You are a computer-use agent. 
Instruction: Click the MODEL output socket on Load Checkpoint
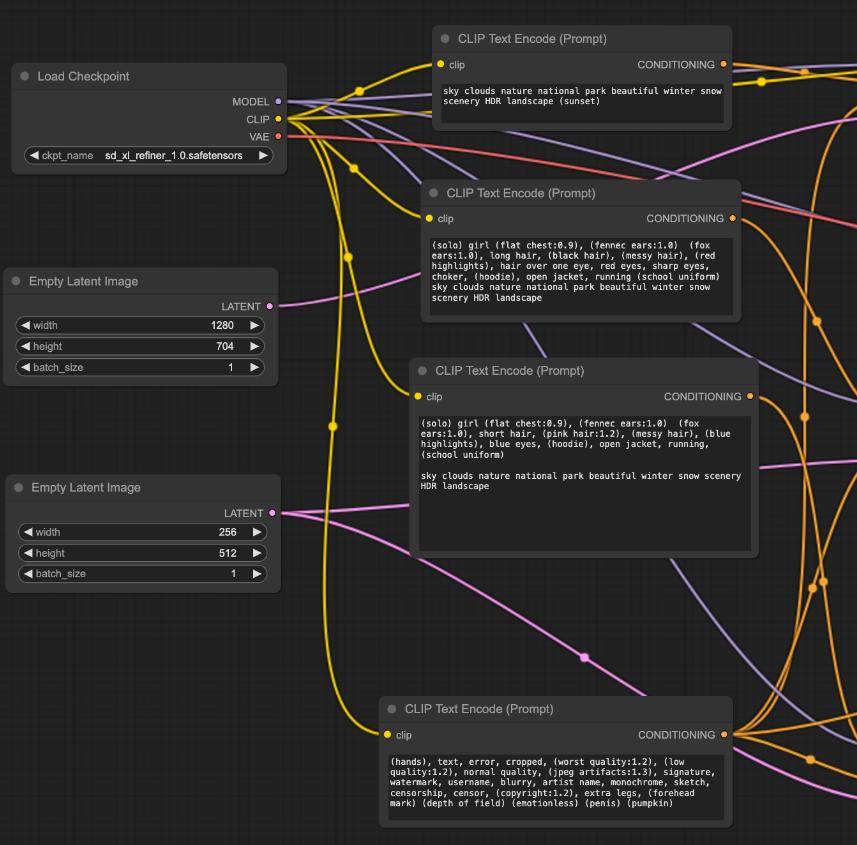278,101
